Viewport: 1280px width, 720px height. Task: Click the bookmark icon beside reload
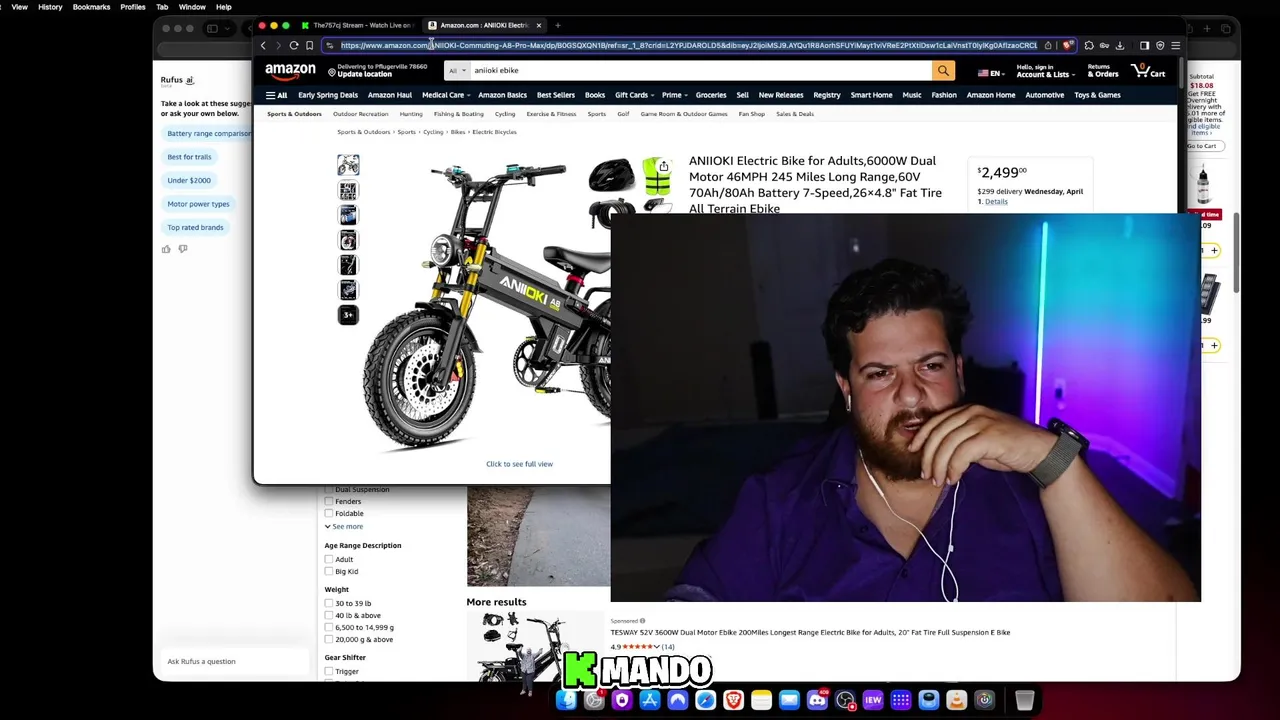point(310,45)
